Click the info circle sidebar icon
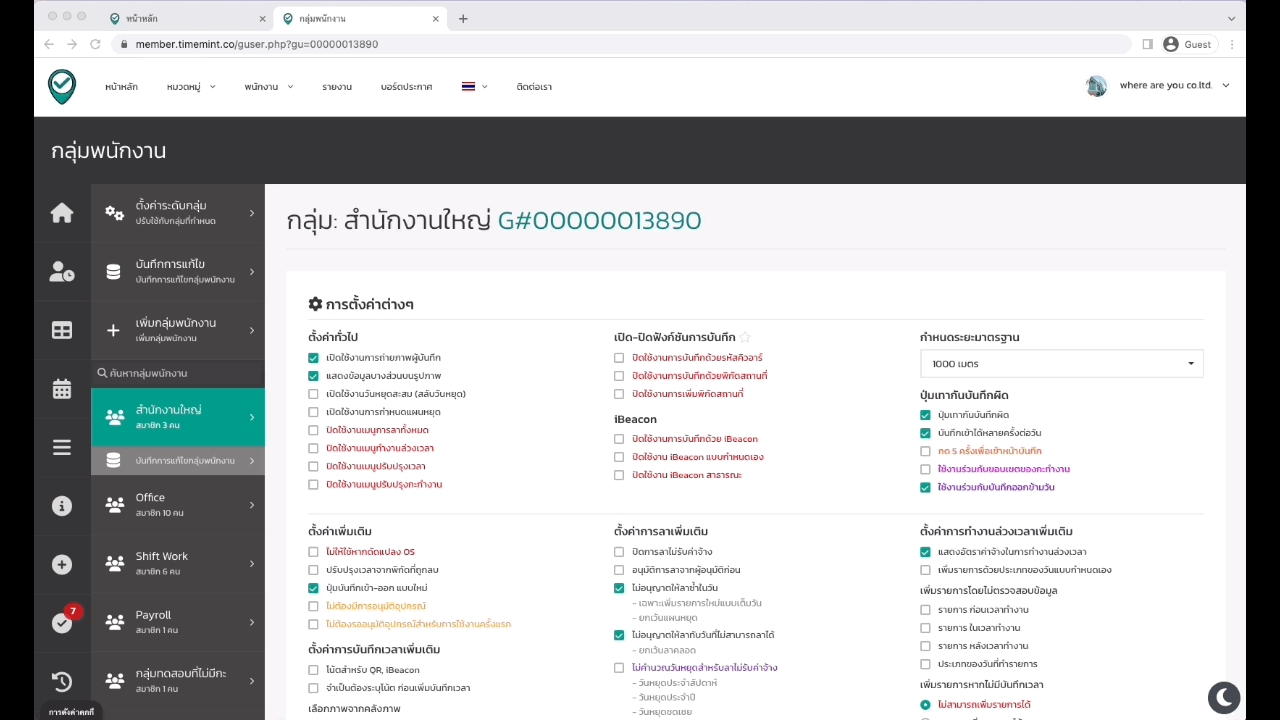The height and width of the screenshot is (720, 1280). pos(62,506)
